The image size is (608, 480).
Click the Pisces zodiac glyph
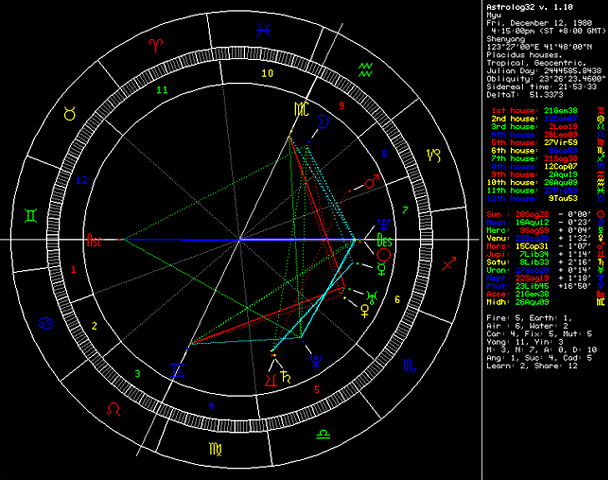tap(263, 30)
